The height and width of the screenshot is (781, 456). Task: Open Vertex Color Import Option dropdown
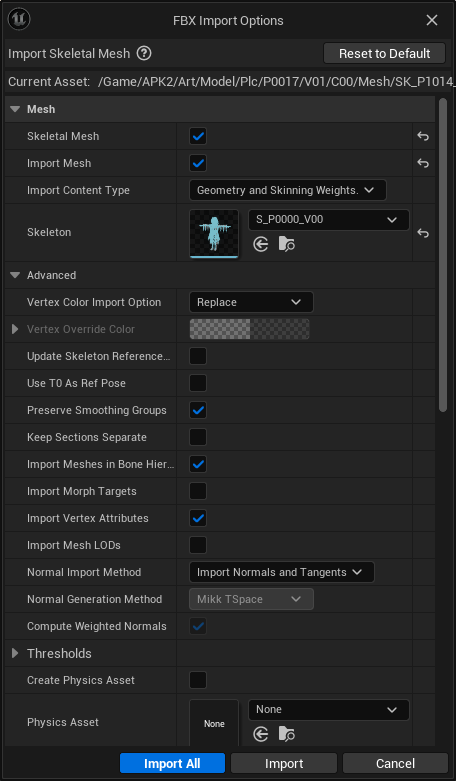(x=251, y=302)
